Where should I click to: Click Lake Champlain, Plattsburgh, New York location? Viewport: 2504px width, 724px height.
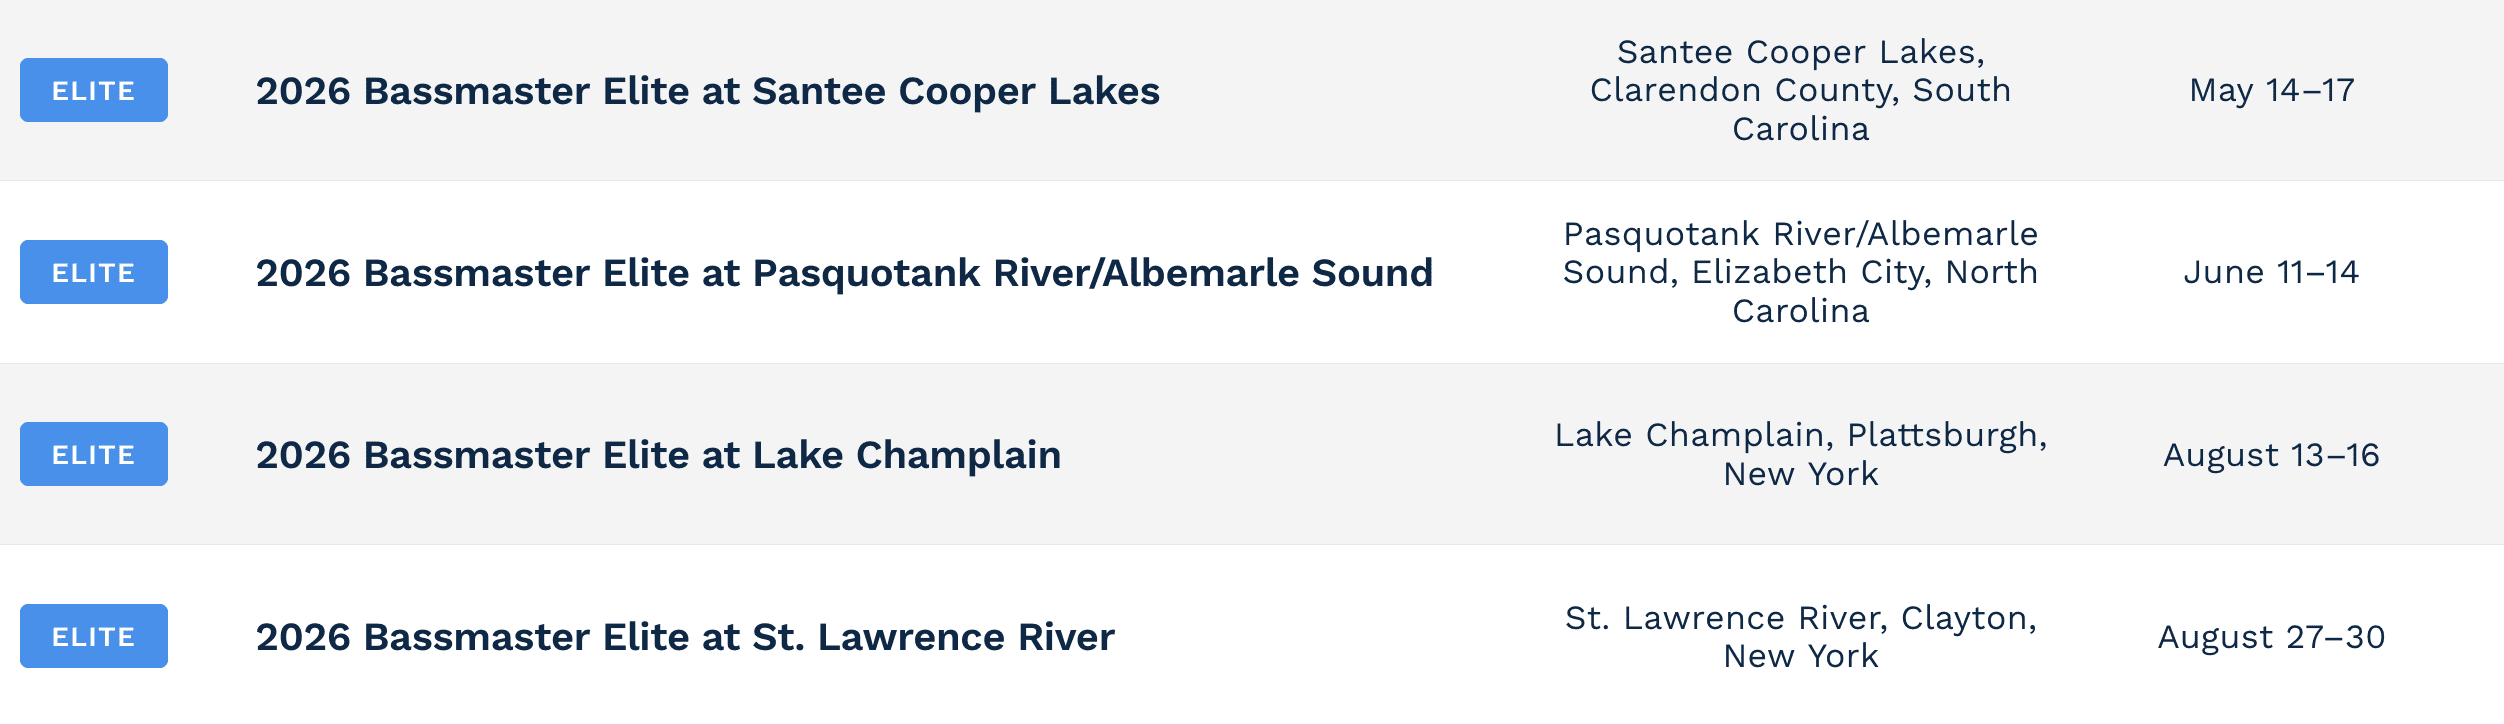pos(1800,454)
